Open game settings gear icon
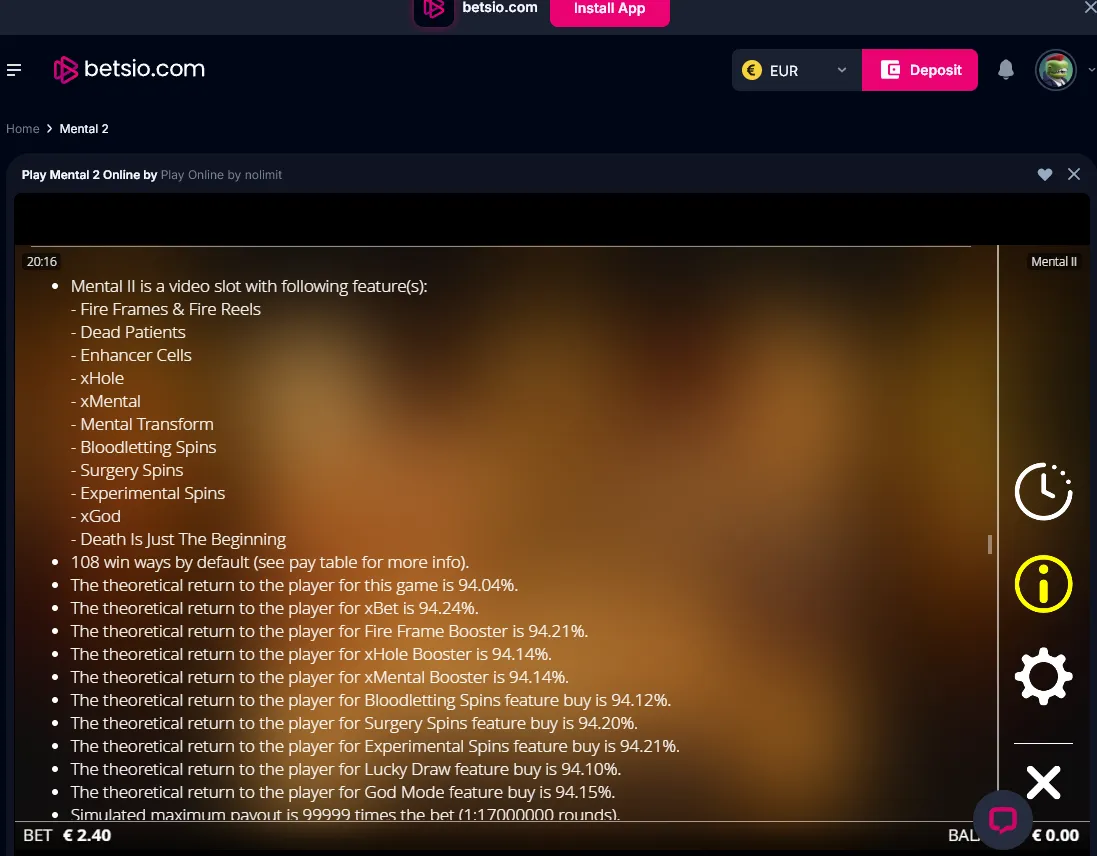Screen dimensions: 1097x856 [x=1043, y=676]
